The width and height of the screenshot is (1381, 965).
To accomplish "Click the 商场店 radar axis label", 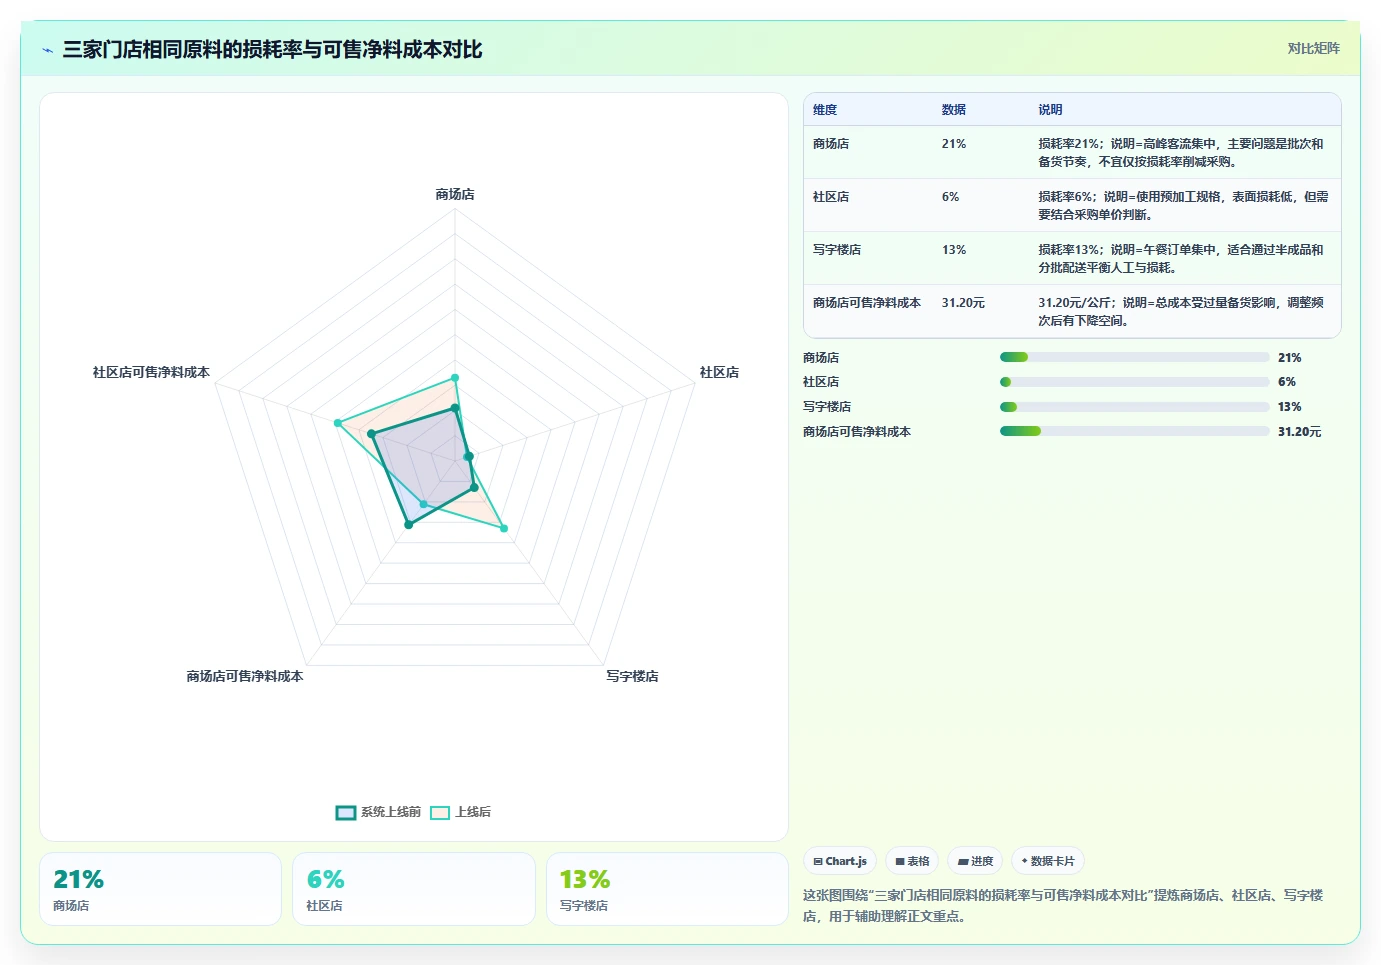I will pyautogui.click(x=455, y=194).
